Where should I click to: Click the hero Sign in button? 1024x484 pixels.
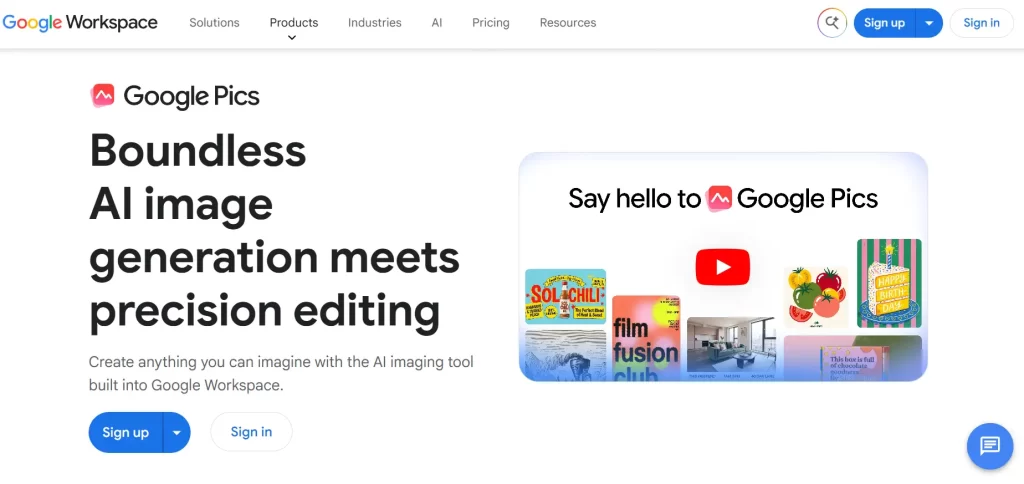pos(251,432)
